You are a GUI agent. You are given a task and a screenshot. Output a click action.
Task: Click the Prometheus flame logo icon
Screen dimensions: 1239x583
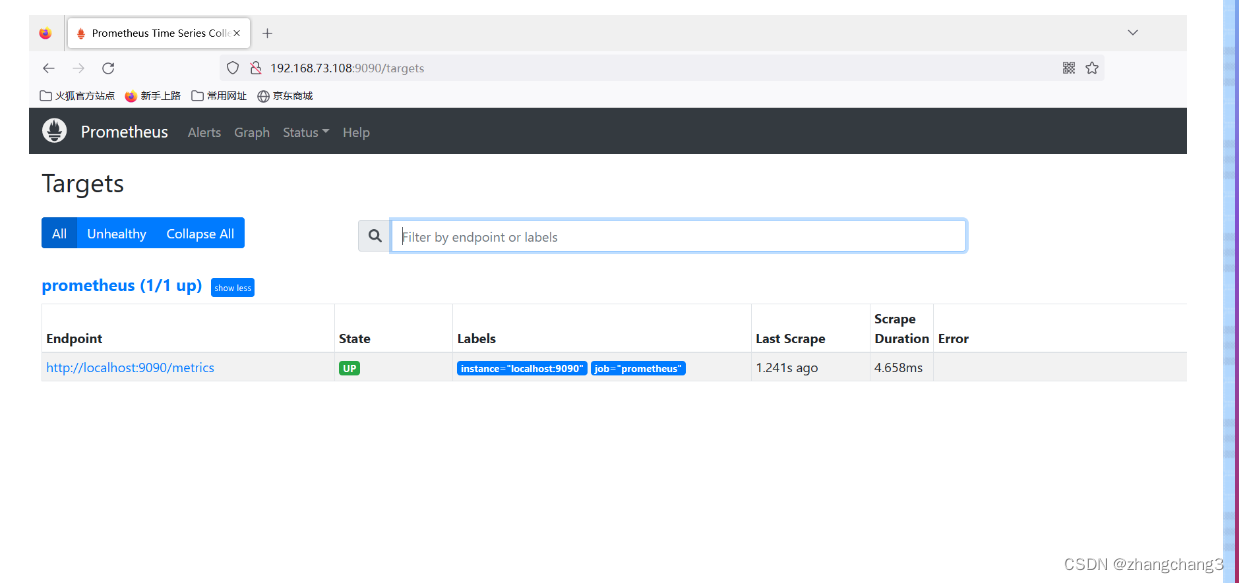click(54, 131)
